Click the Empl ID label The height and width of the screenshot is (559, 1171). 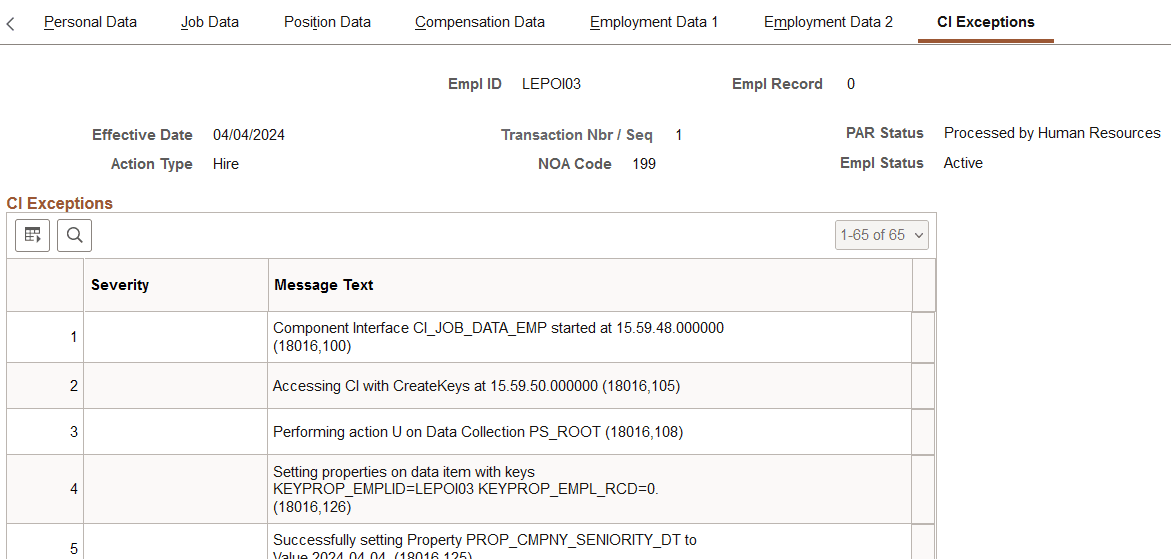[474, 84]
